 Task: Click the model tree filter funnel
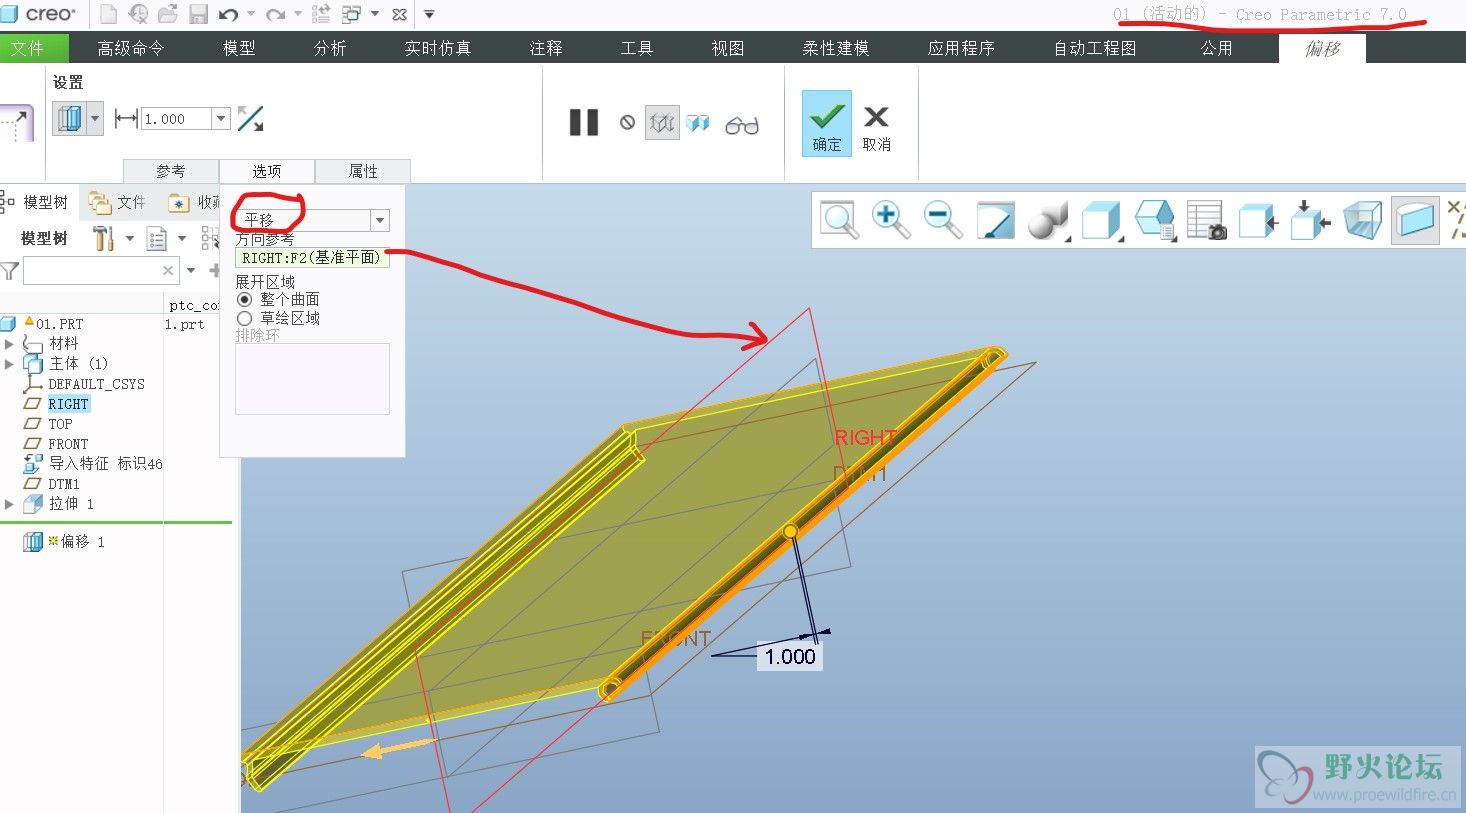coord(10,271)
